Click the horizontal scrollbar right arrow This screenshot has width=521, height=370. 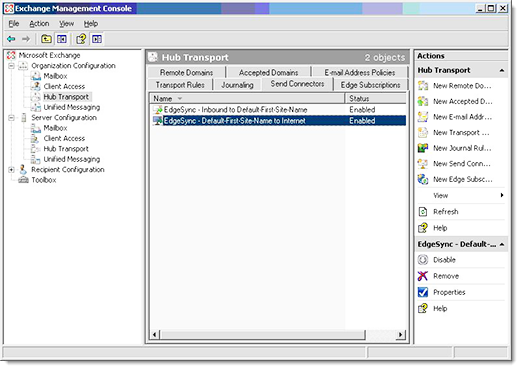coord(401,334)
